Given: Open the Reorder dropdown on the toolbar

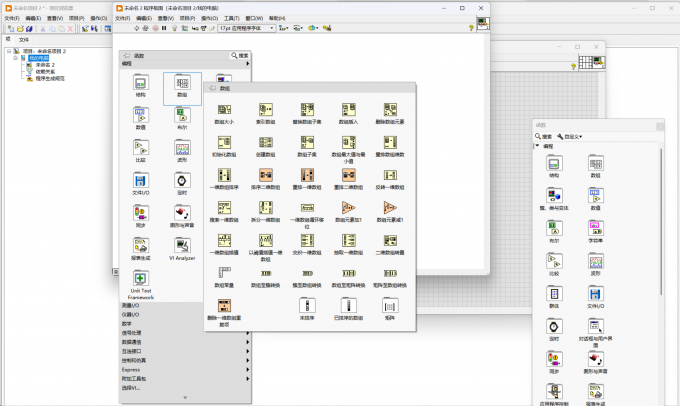Looking at the screenshot, I should (x=313, y=28).
